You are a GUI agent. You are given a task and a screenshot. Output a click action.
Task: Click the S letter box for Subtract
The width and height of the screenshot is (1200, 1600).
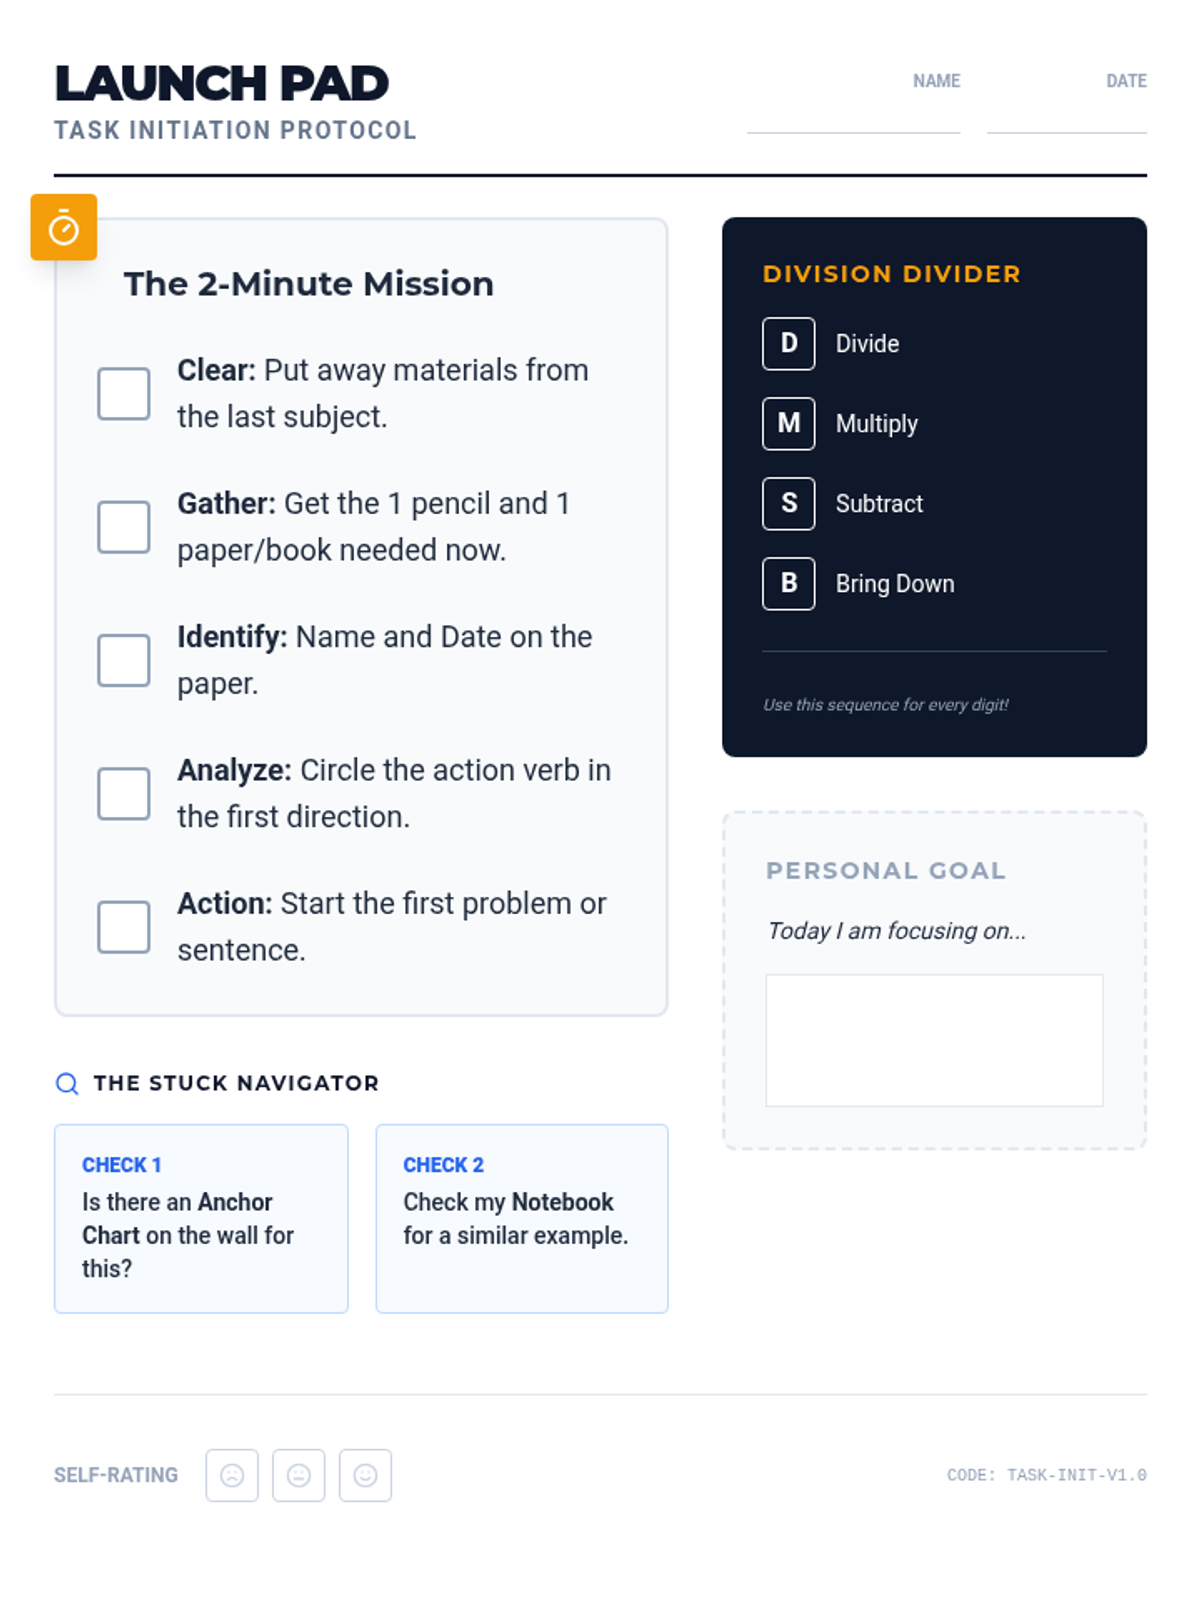click(x=788, y=504)
